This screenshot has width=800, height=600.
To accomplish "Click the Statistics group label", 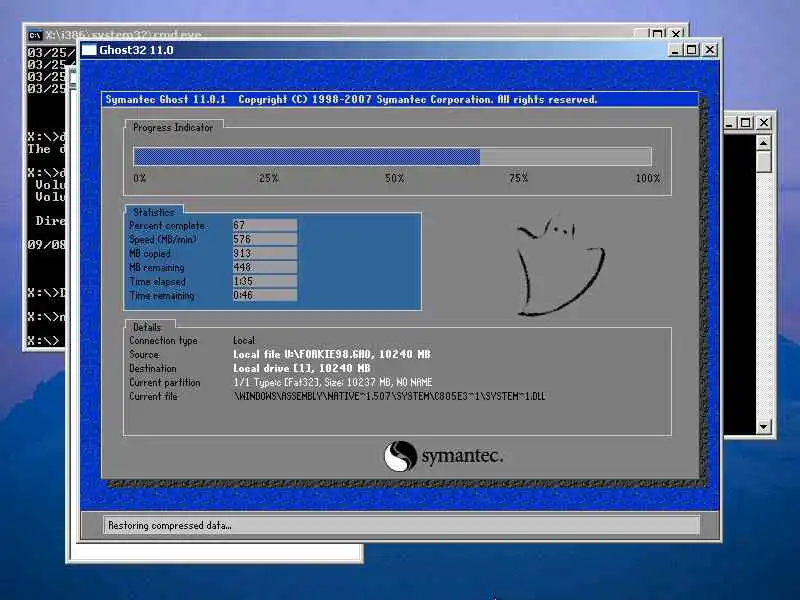I will point(154,212).
